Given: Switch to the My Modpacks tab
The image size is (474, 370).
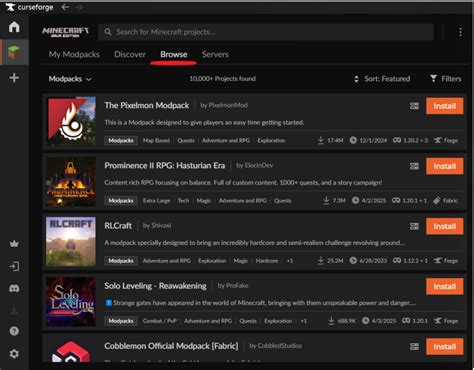Looking at the screenshot, I should (x=74, y=54).
